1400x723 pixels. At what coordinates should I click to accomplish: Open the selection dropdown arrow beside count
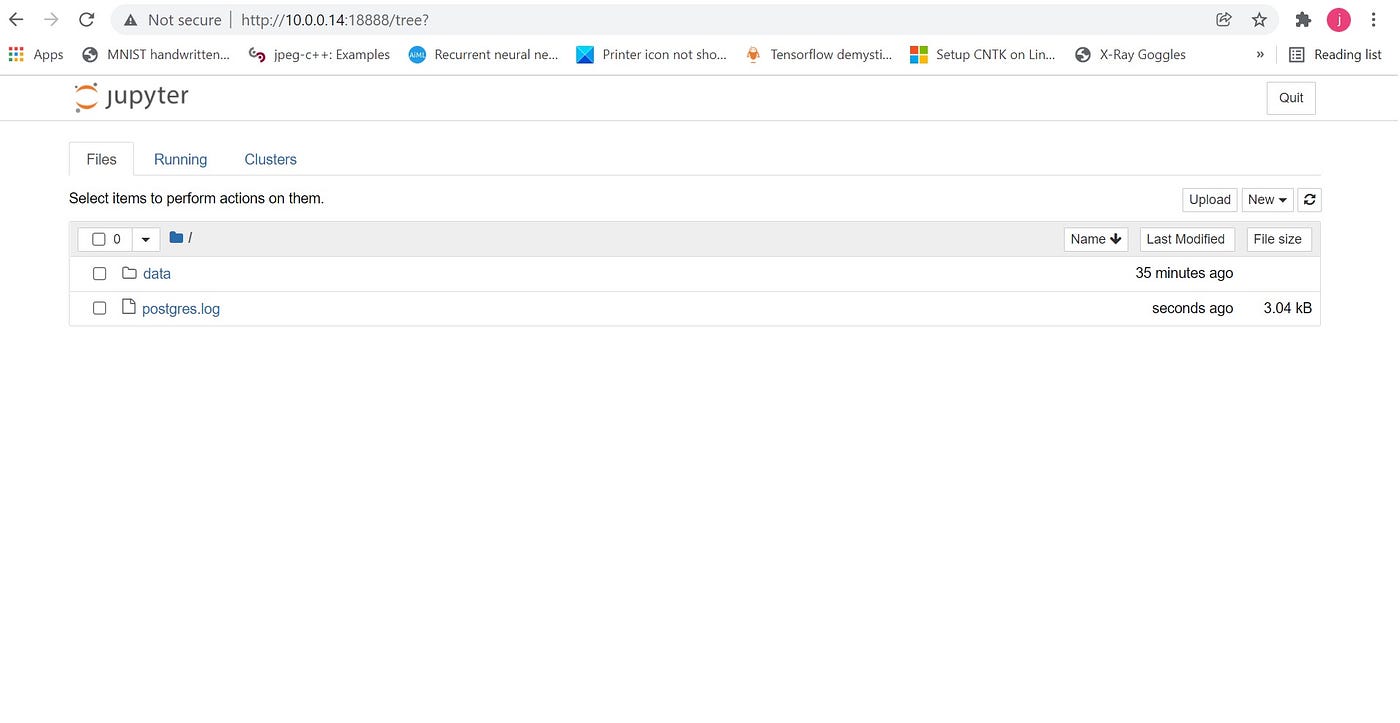145,239
